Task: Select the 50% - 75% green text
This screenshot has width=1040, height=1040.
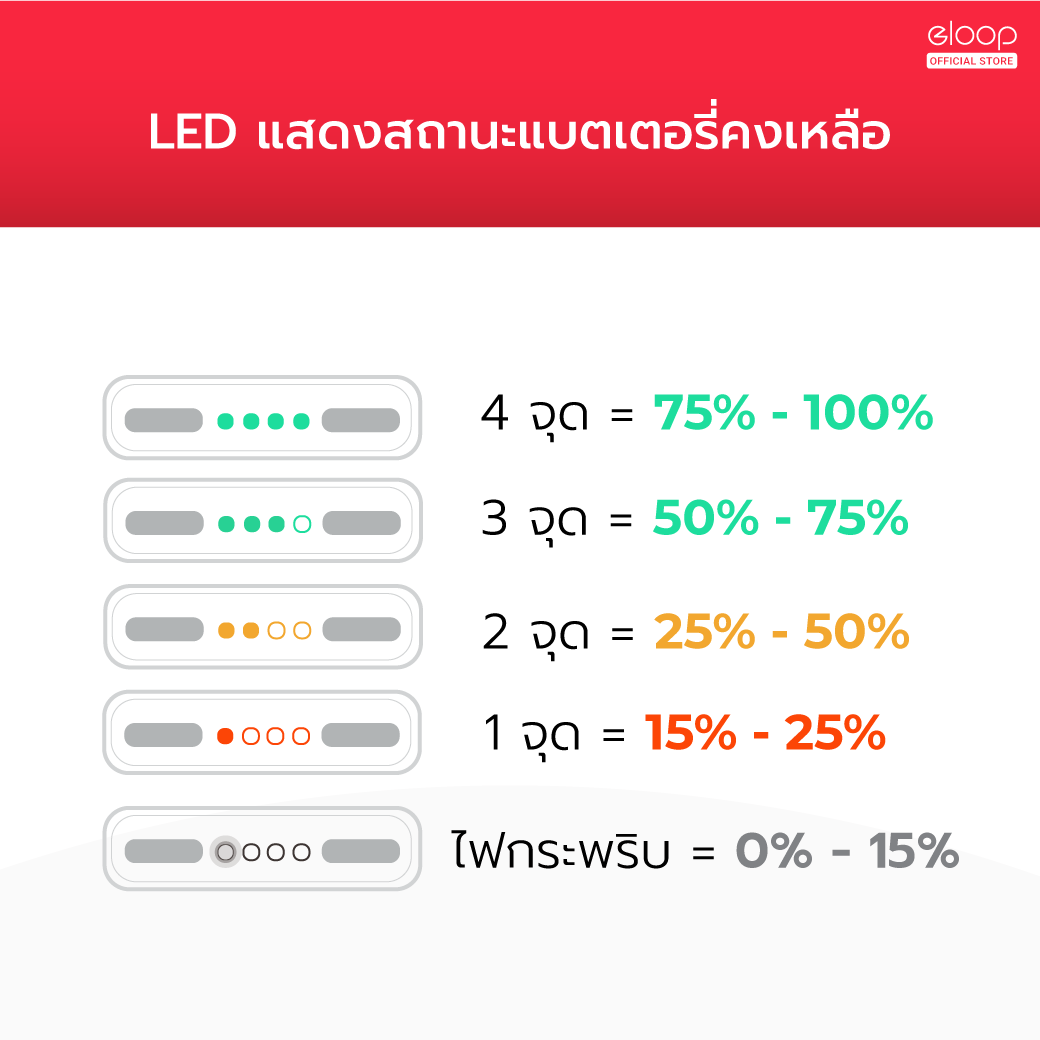Action: (x=780, y=519)
